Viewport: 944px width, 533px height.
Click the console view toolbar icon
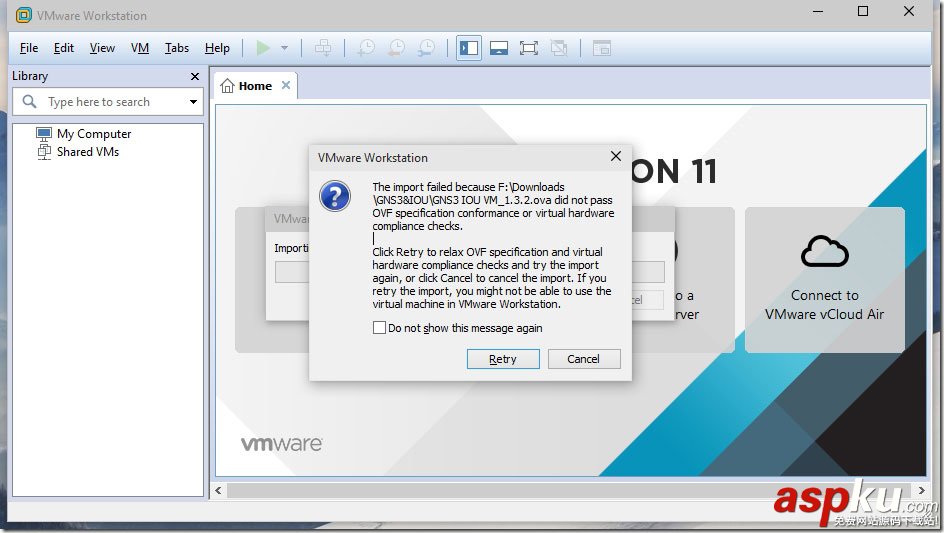(601, 48)
